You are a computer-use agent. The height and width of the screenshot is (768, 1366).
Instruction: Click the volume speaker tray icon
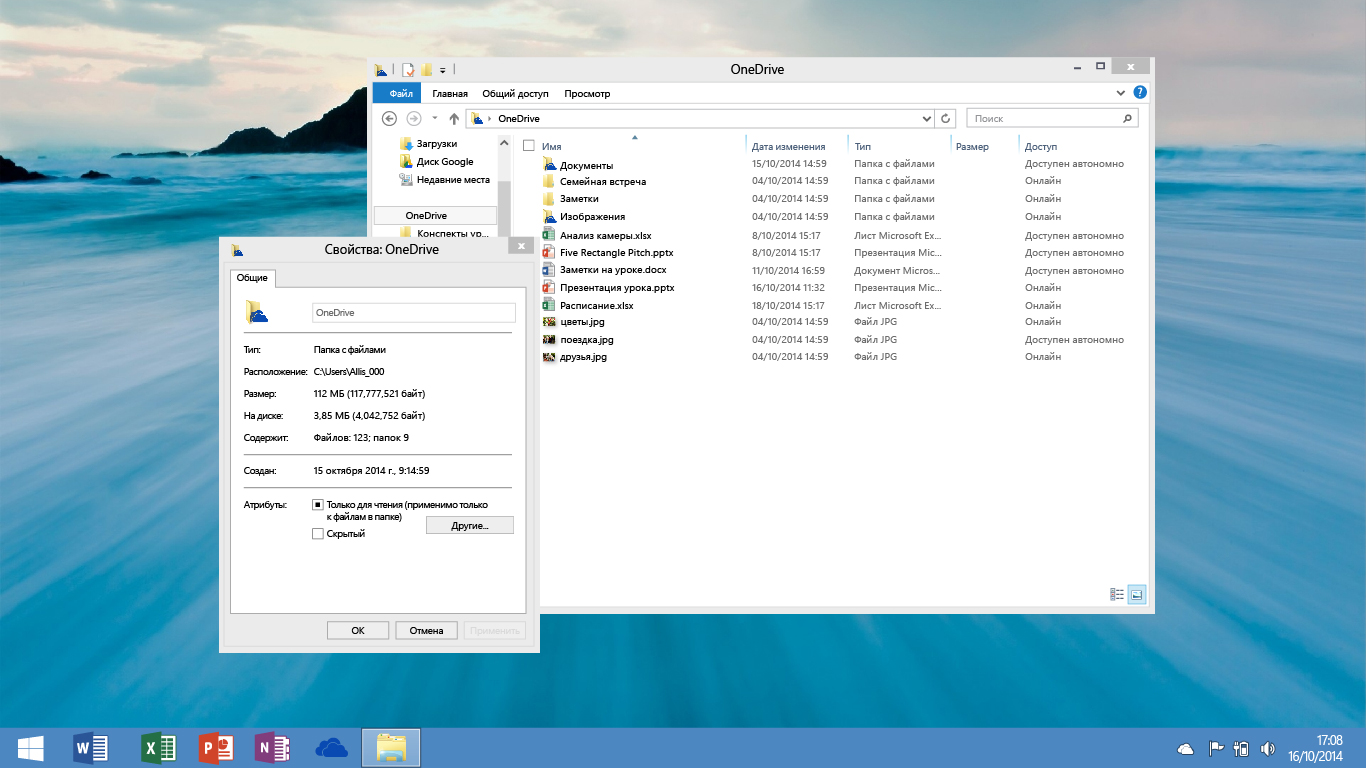point(1268,748)
